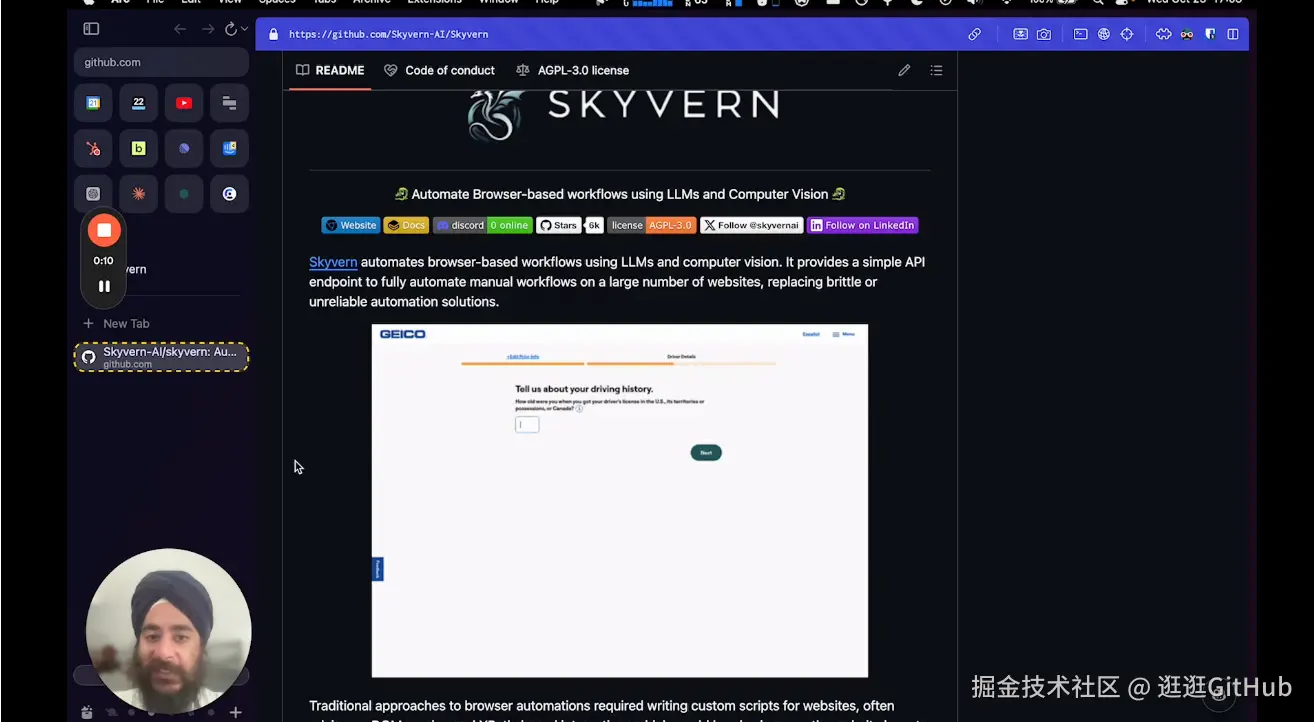Open the pinned orange starburst favorite
The width and height of the screenshot is (1314, 722).
click(139, 194)
